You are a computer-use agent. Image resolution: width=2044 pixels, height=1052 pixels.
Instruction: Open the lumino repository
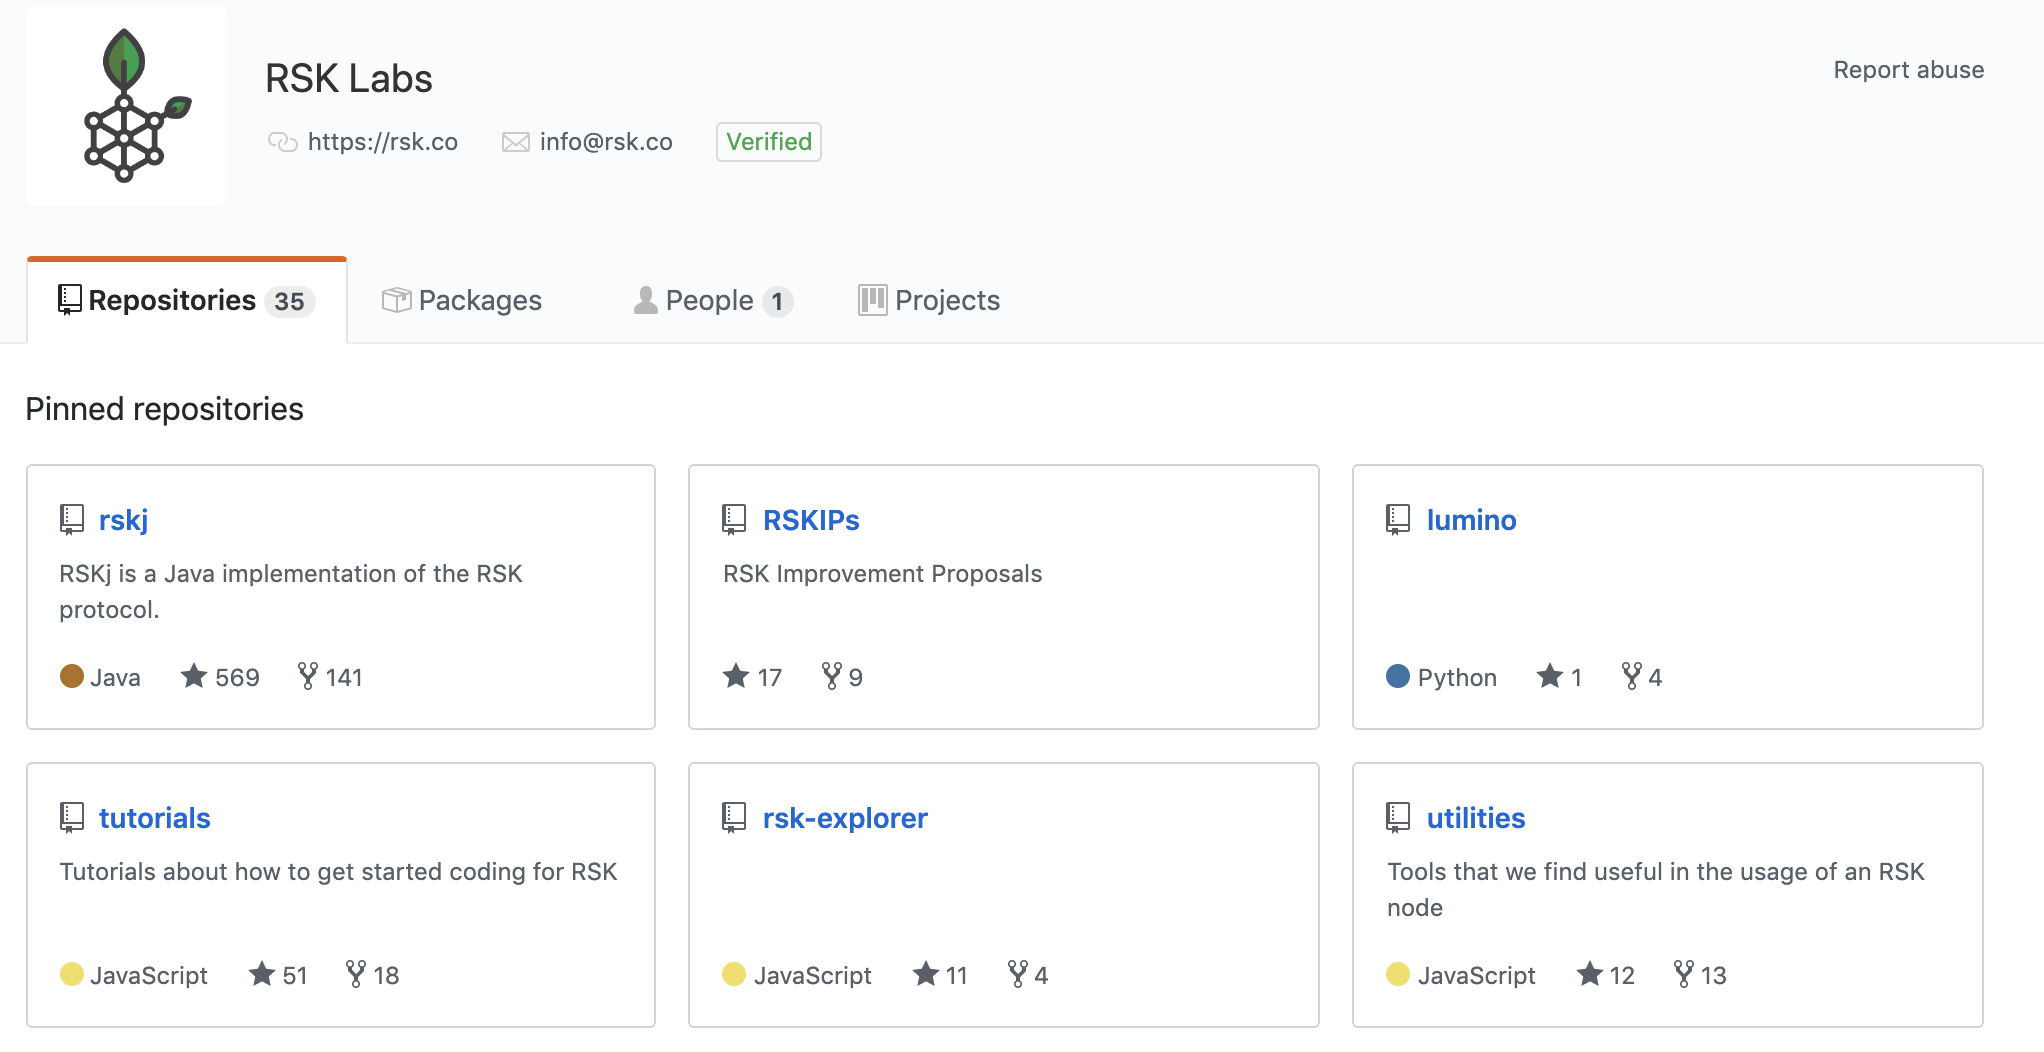coord(1471,520)
